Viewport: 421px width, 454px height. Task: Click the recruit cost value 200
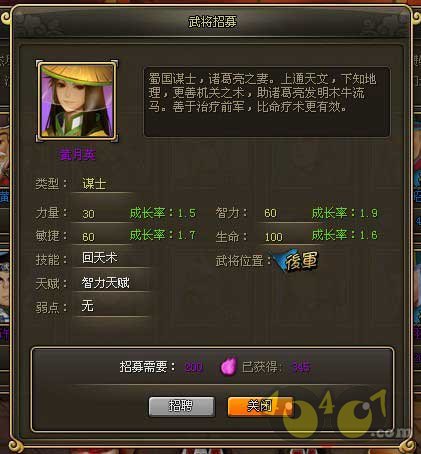pyautogui.click(x=194, y=367)
